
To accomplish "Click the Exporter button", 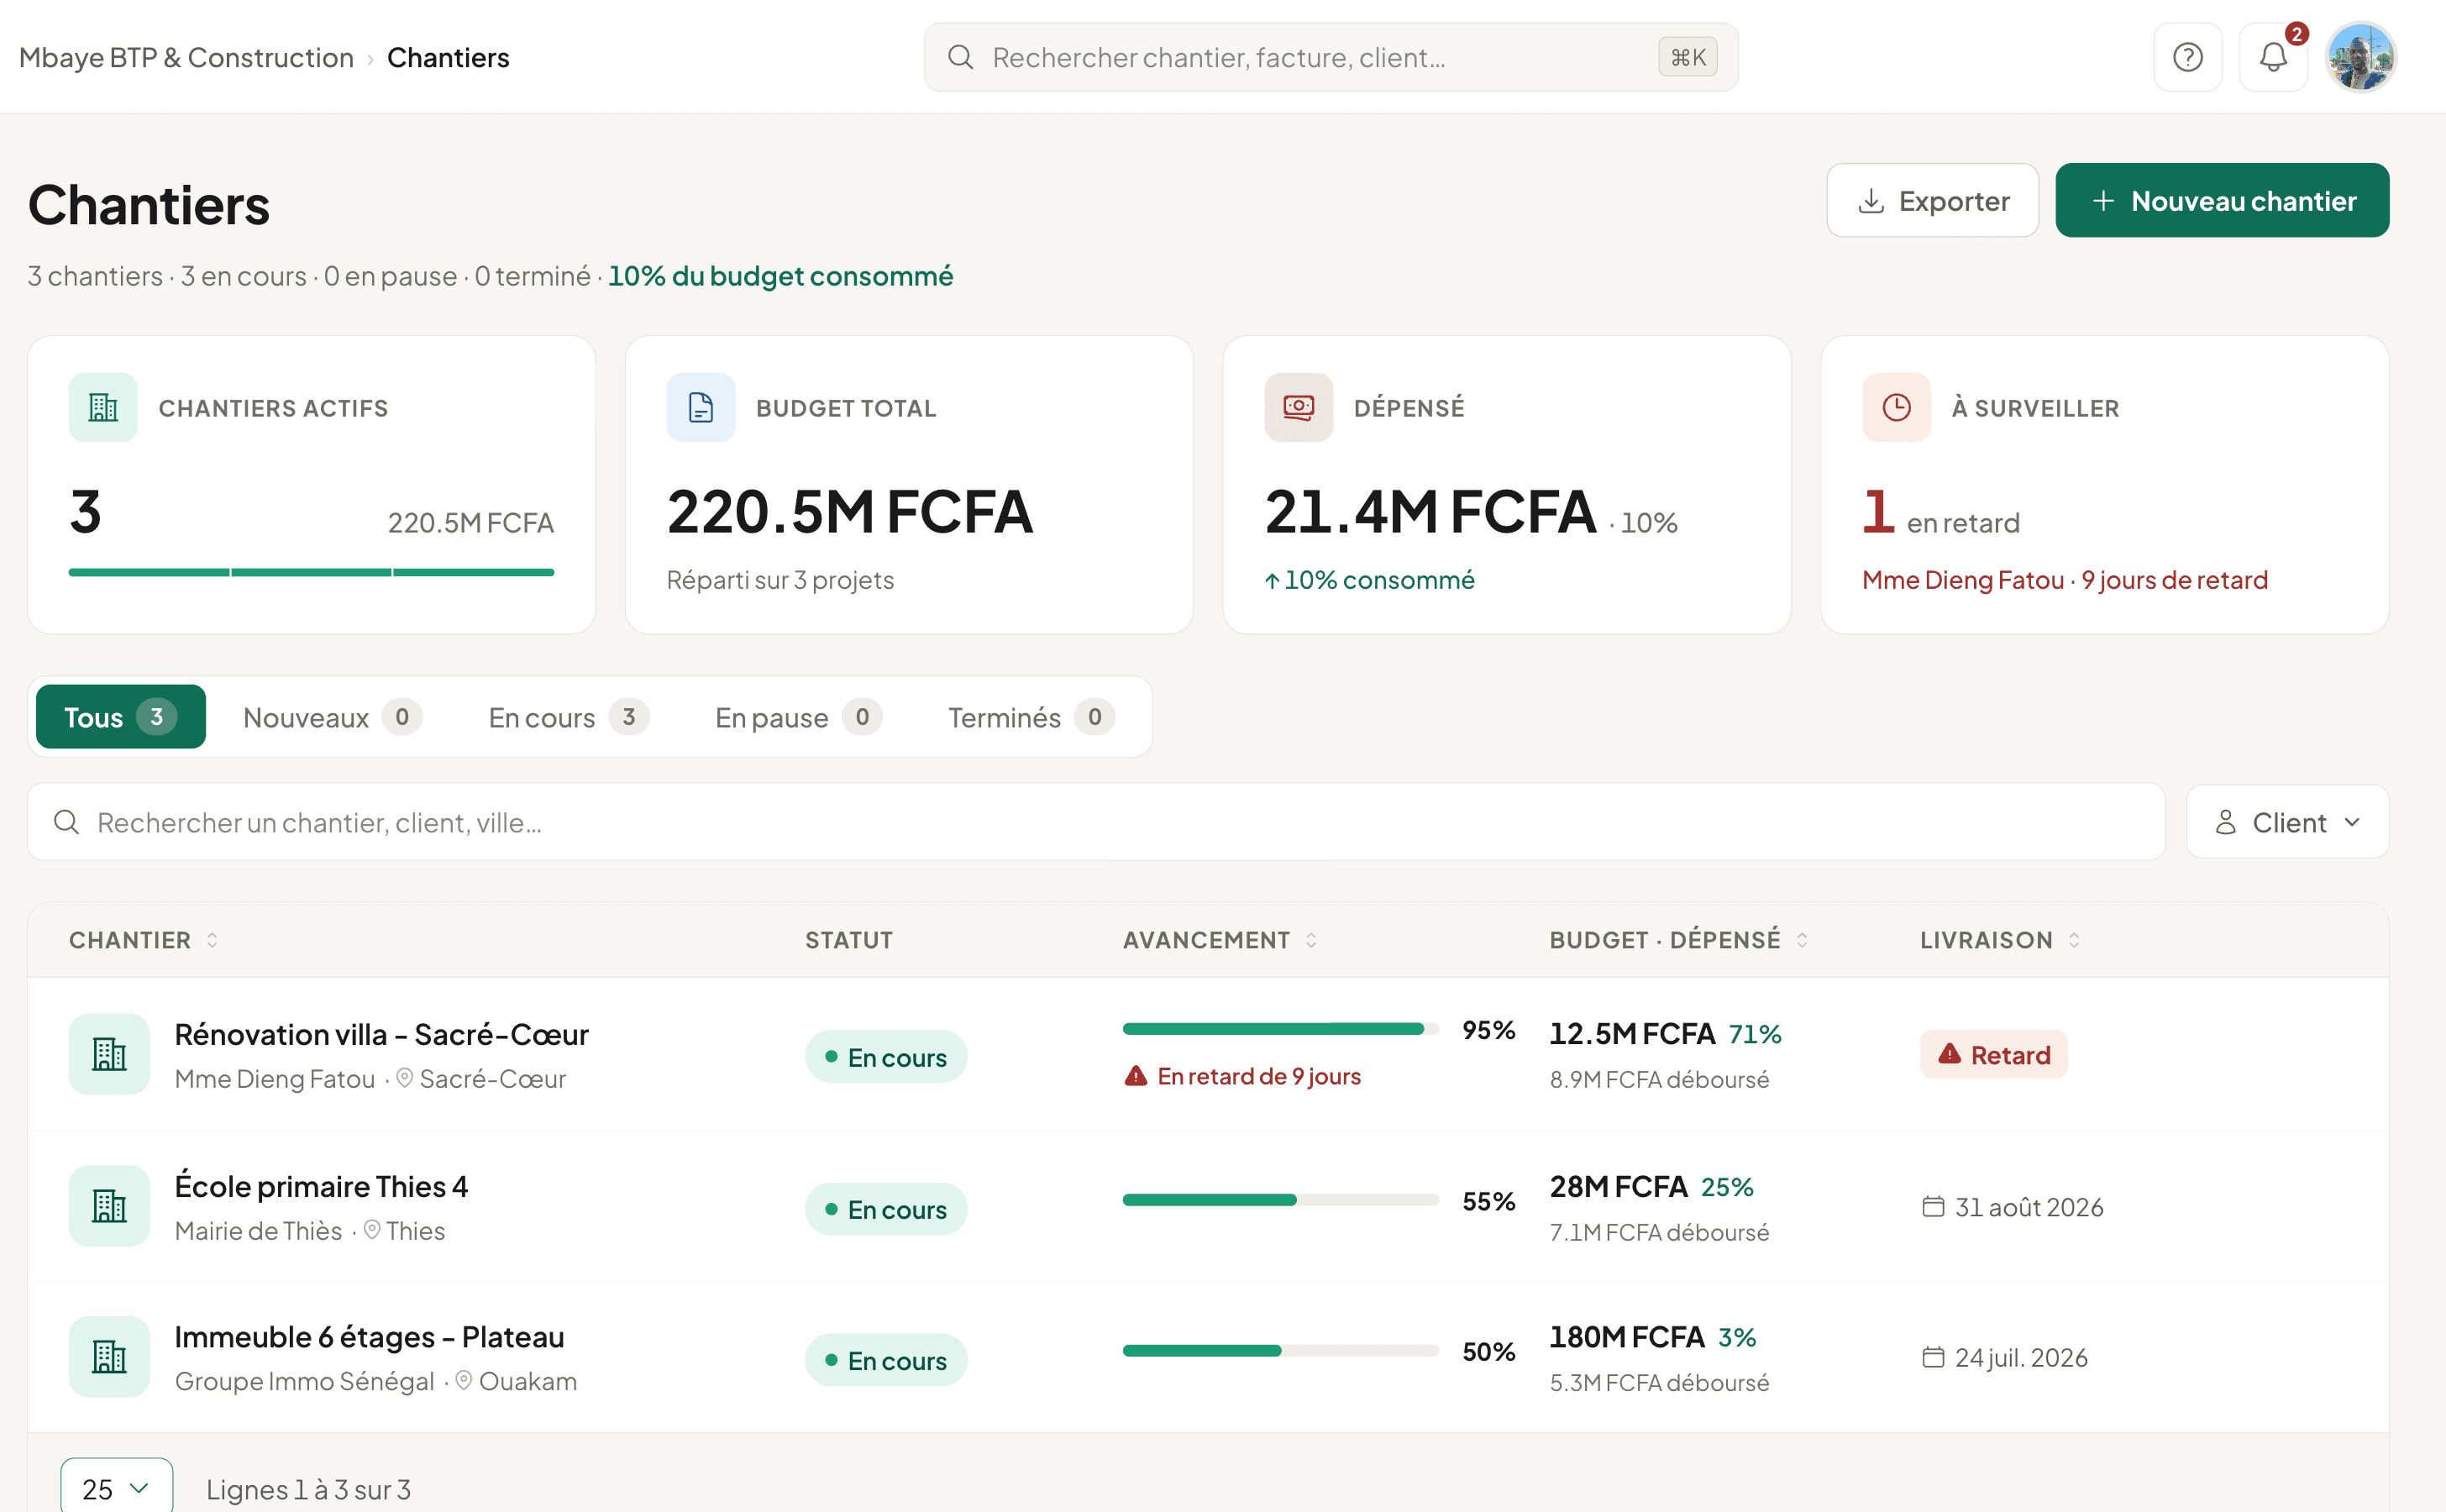I will (1932, 200).
